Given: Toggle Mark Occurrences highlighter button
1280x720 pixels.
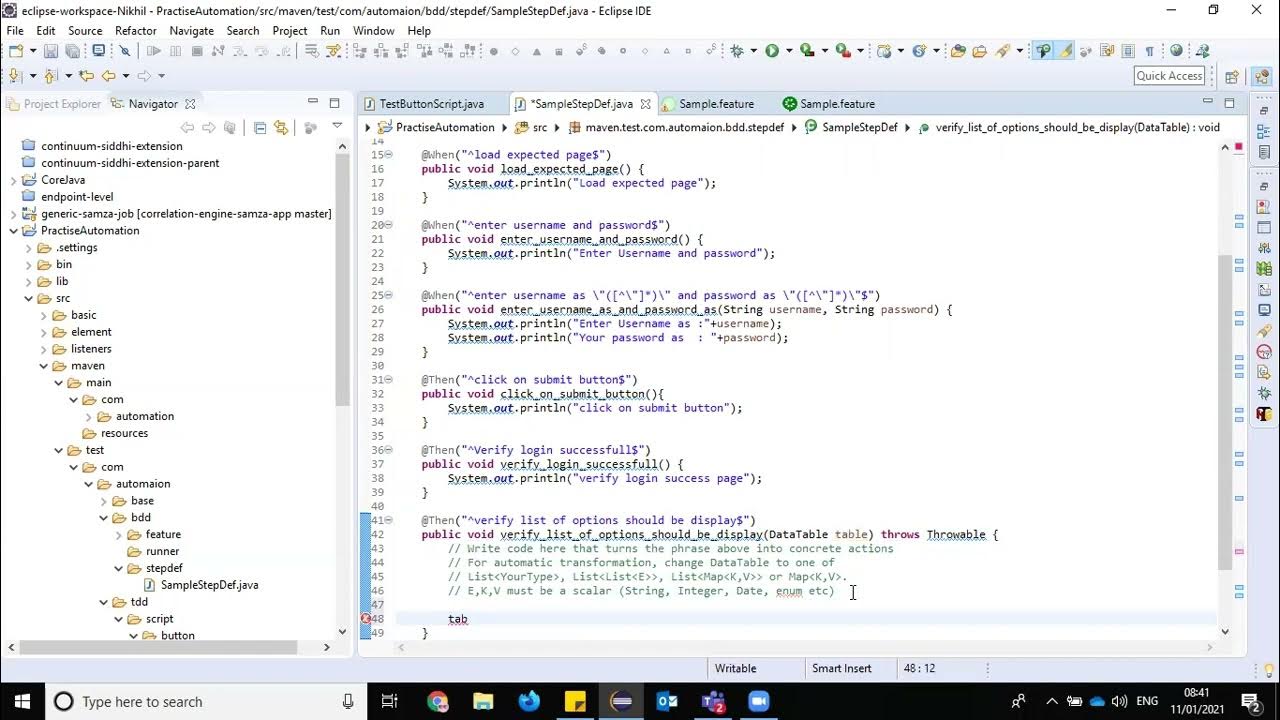Looking at the screenshot, I should pos(1066,50).
